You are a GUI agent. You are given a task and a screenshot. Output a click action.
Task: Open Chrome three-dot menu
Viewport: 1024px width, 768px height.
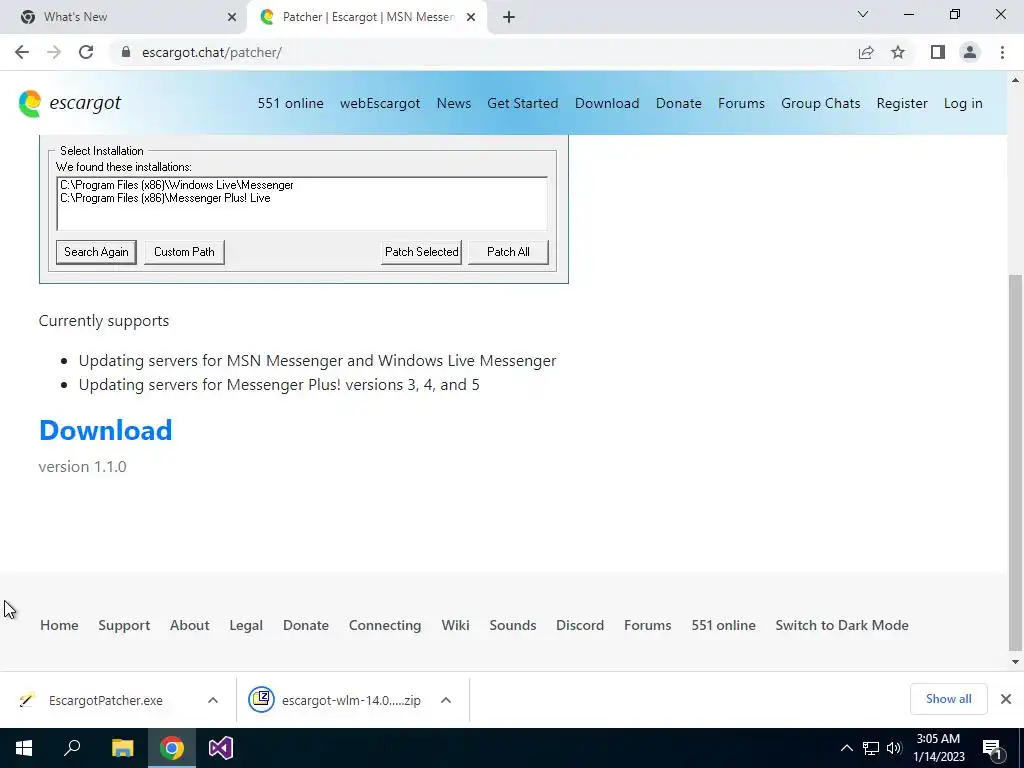click(1002, 52)
